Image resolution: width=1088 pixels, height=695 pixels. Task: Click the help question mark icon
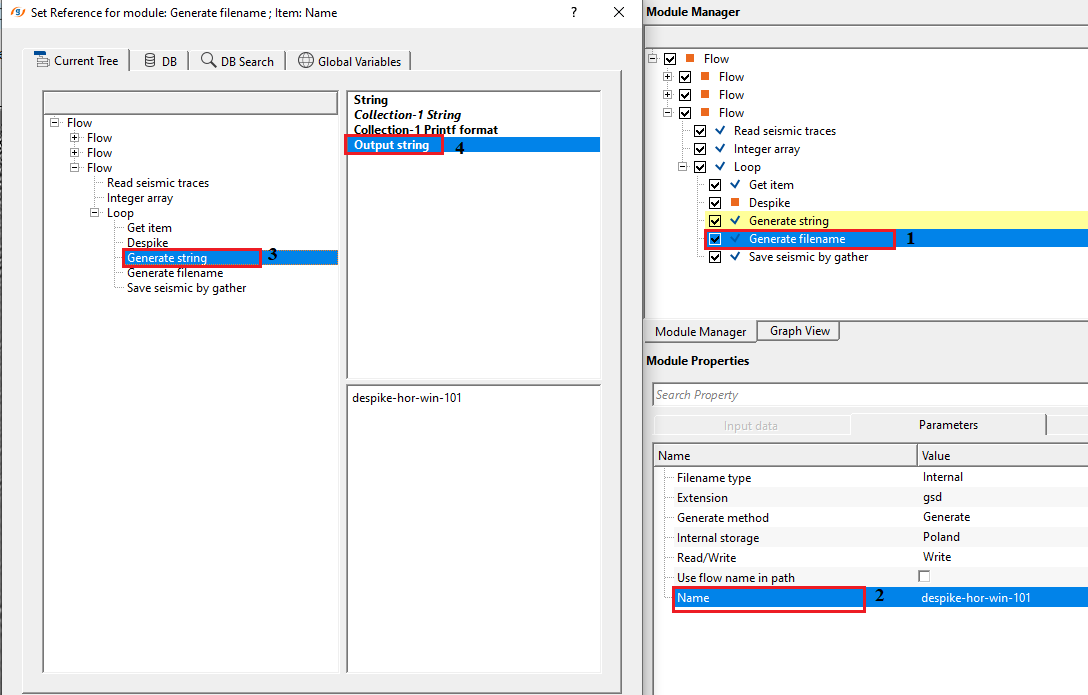[x=574, y=12]
